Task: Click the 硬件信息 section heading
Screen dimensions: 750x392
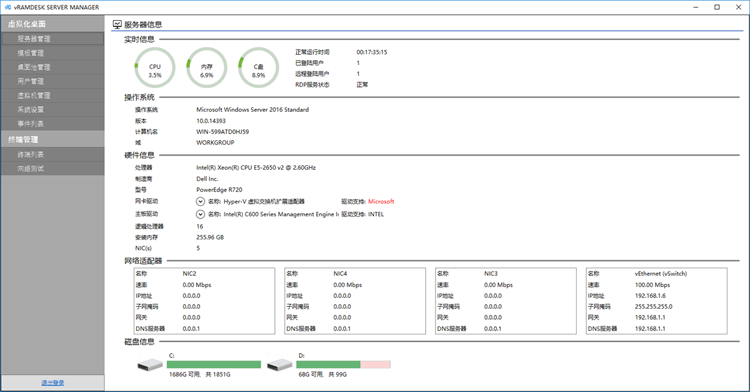Action: click(139, 155)
